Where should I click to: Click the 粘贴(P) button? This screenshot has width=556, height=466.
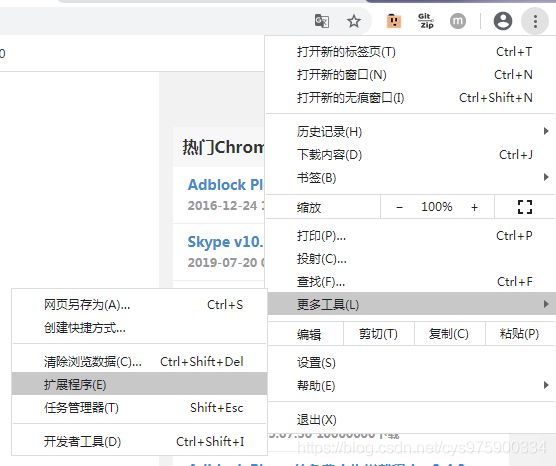[x=519, y=334]
